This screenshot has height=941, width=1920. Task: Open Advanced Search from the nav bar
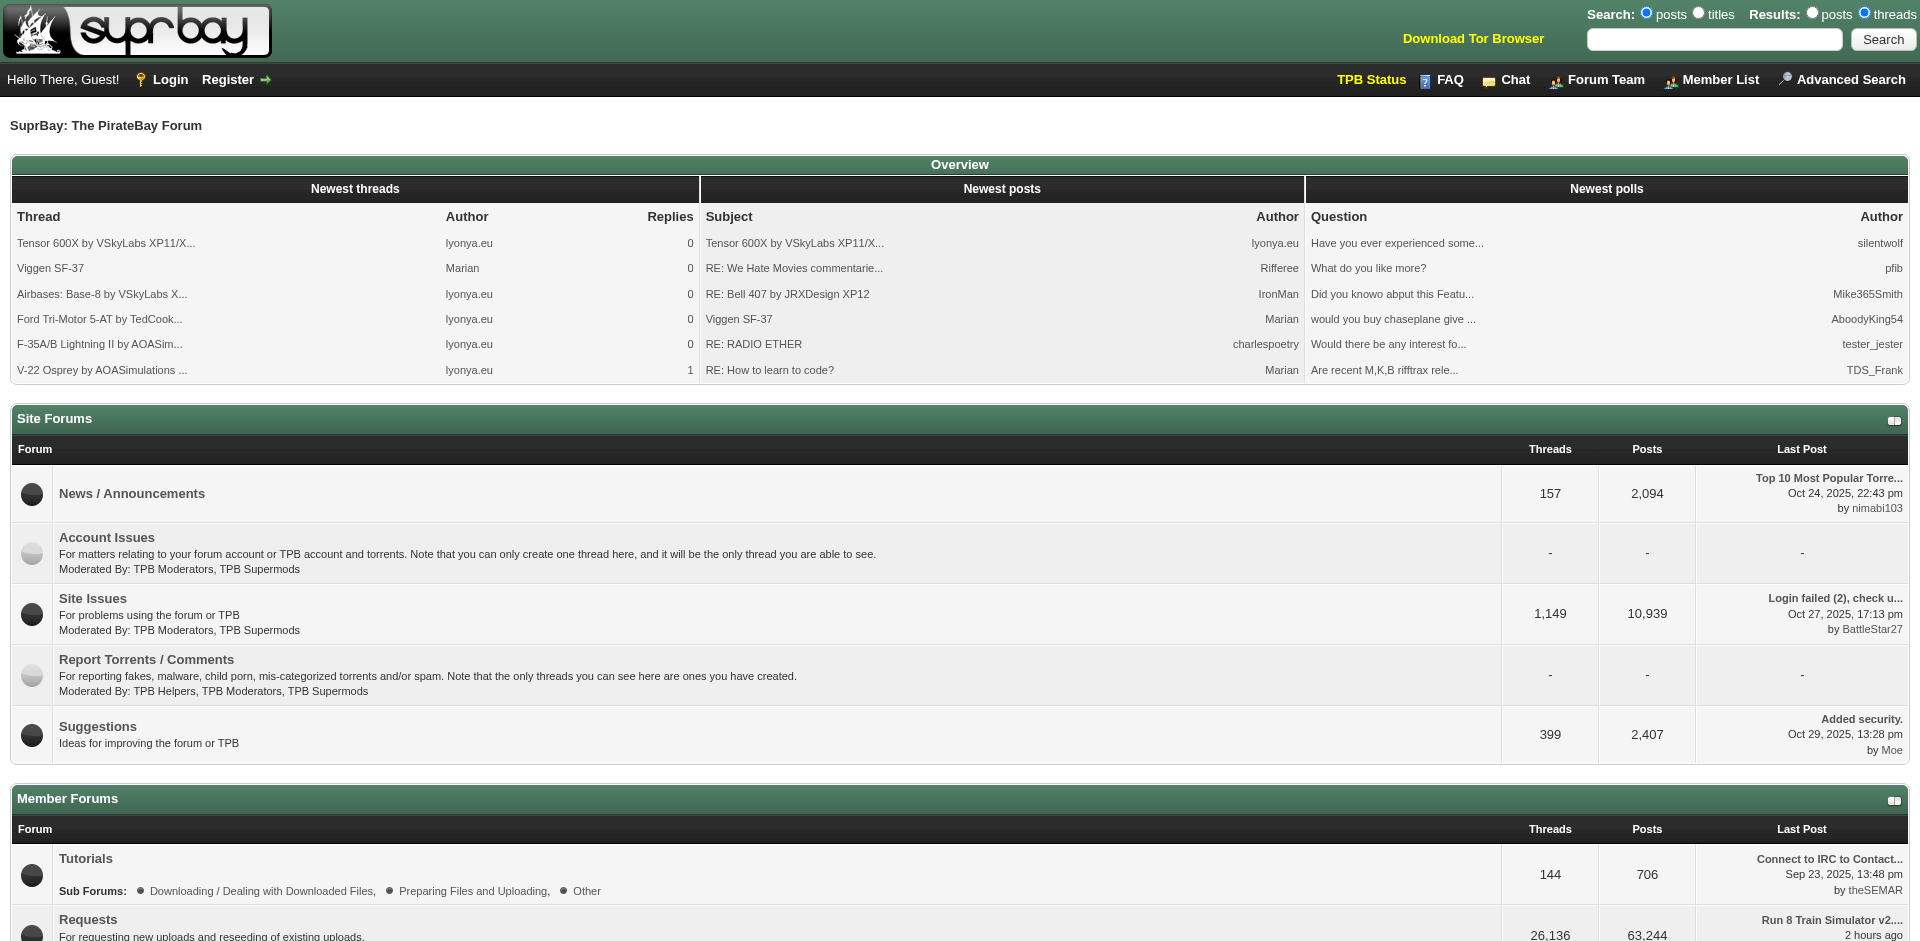pyautogui.click(x=1851, y=80)
